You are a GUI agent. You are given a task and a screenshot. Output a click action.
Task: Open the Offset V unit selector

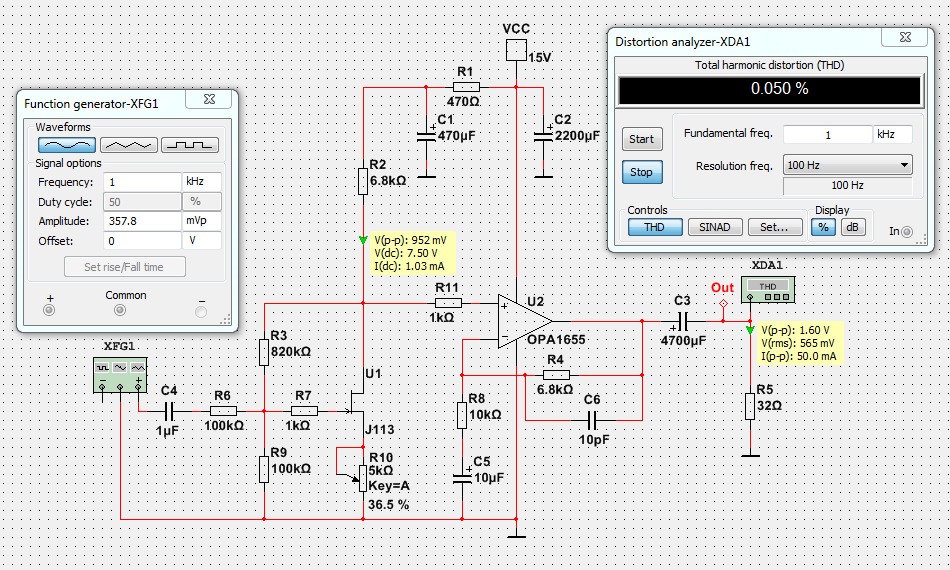click(201, 240)
